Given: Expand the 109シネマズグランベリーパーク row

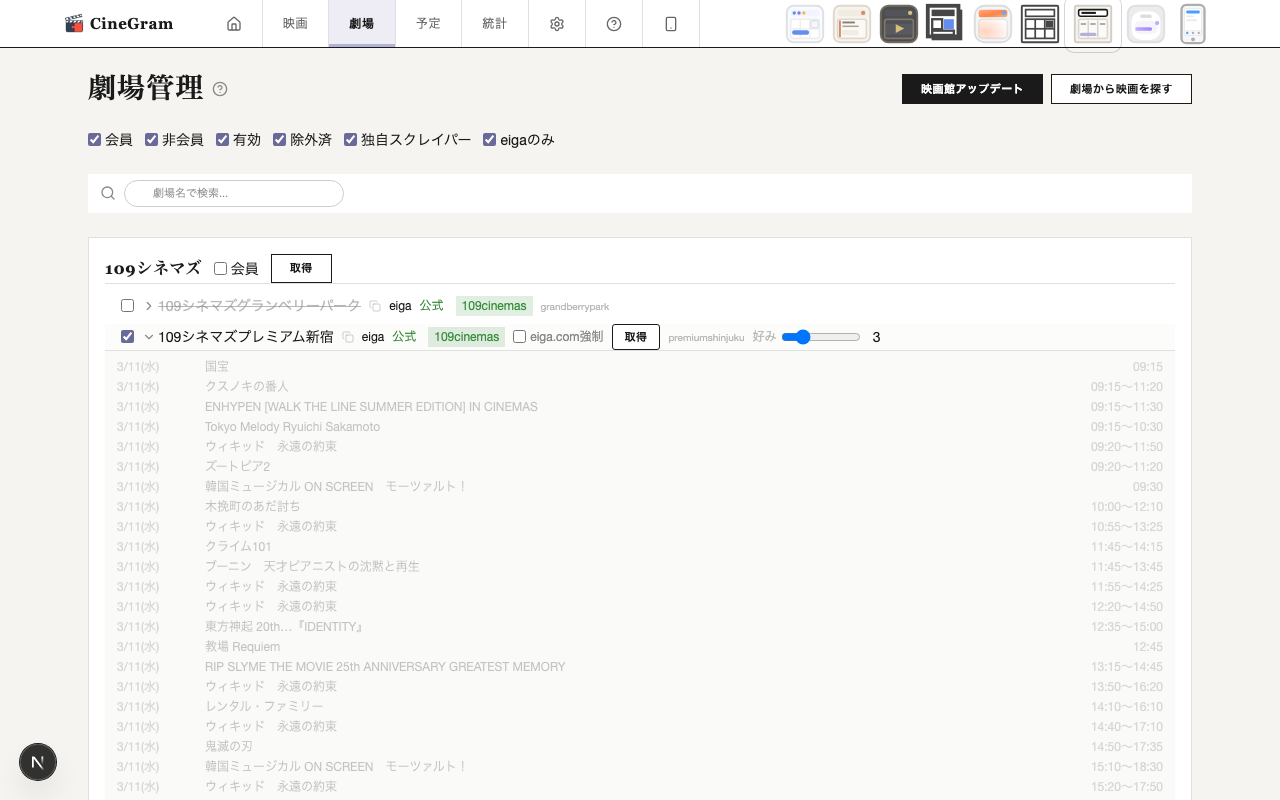Looking at the screenshot, I should click(x=147, y=305).
